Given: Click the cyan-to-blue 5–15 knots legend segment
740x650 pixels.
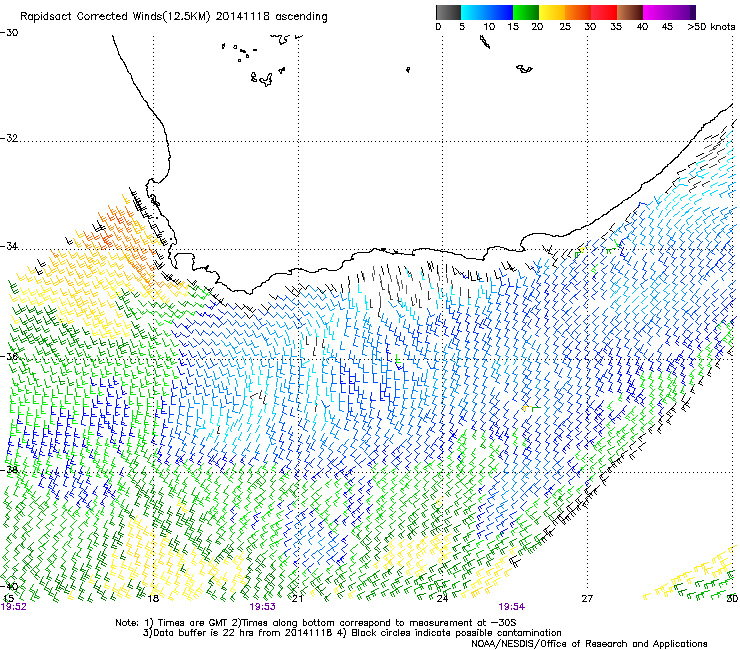Looking at the screenshot, I should [487, 12].
